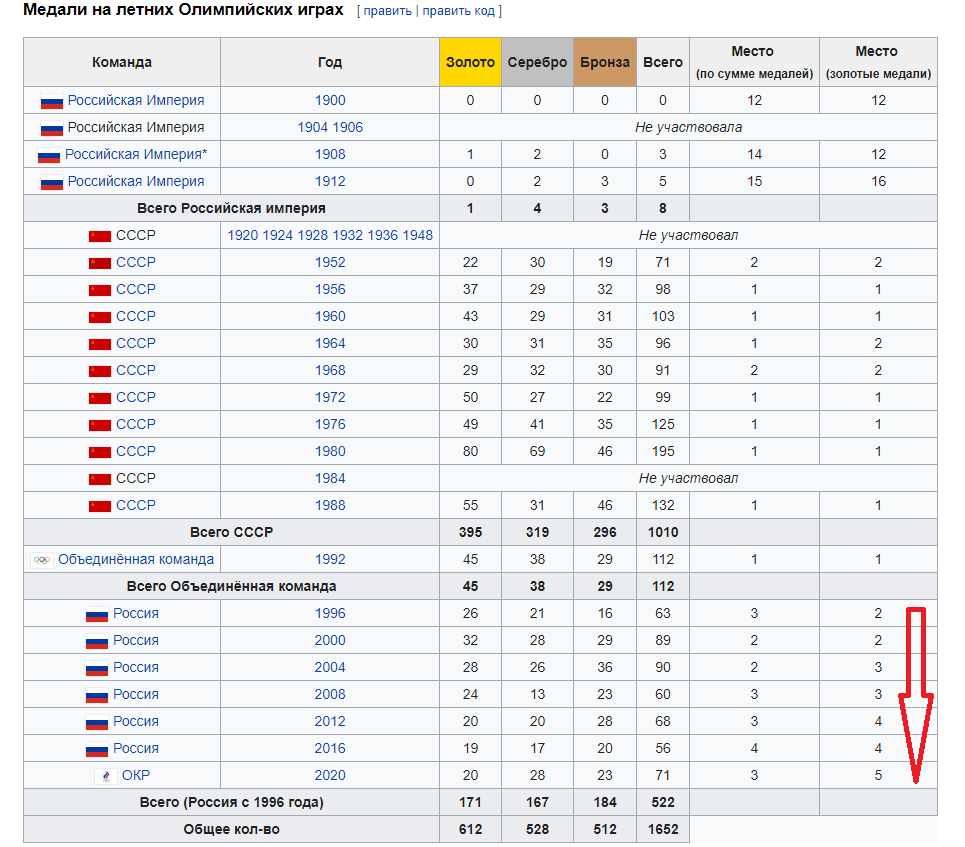Click the Россия link in 2016 row

tap(136, 749)
